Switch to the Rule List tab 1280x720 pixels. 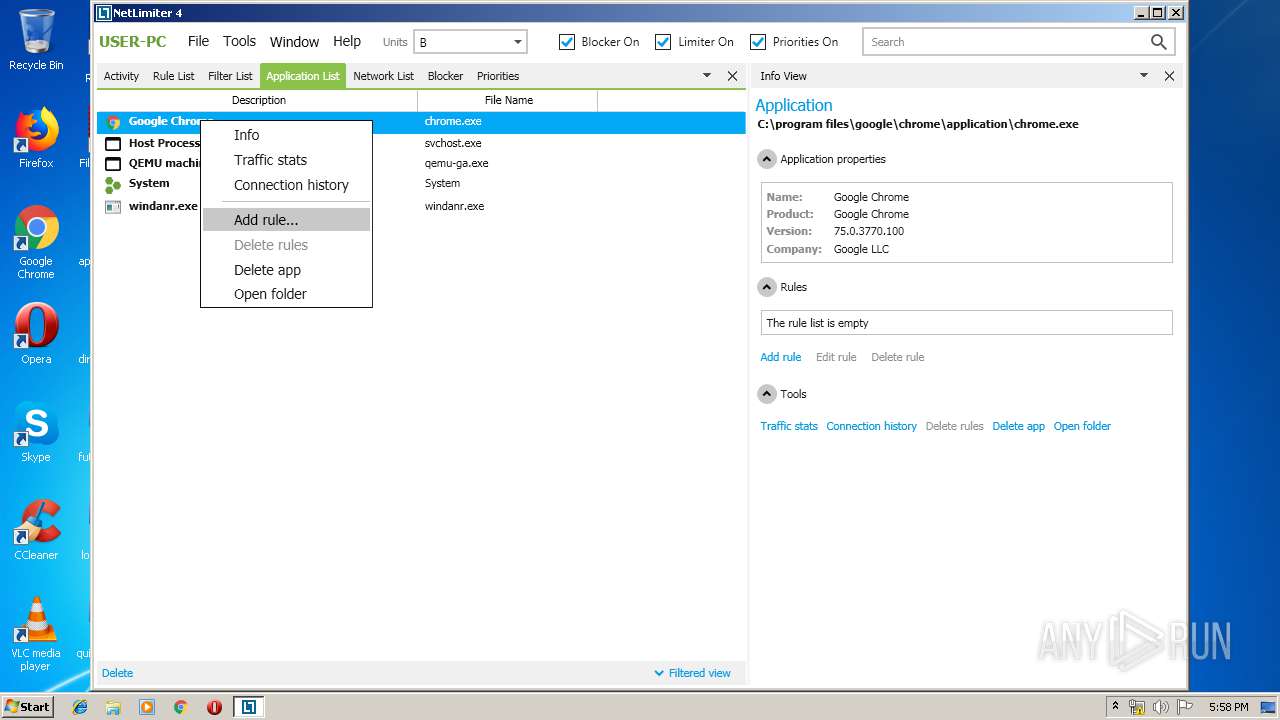click(x=173, y=76)
